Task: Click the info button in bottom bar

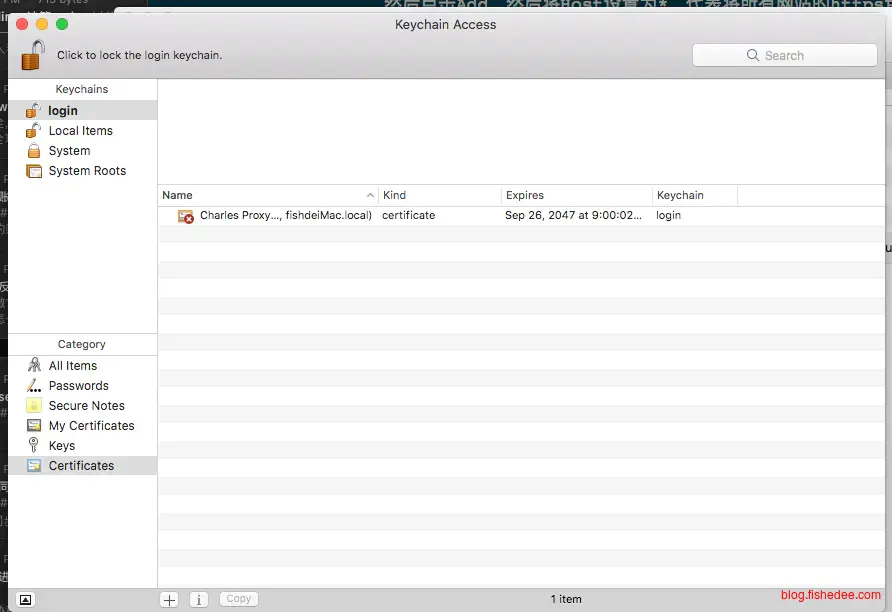Action: coord(199,599)
